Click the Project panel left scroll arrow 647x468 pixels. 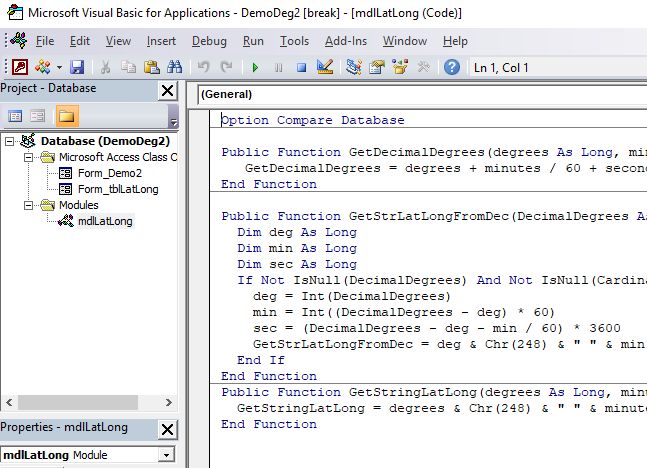tap(9, 402)
